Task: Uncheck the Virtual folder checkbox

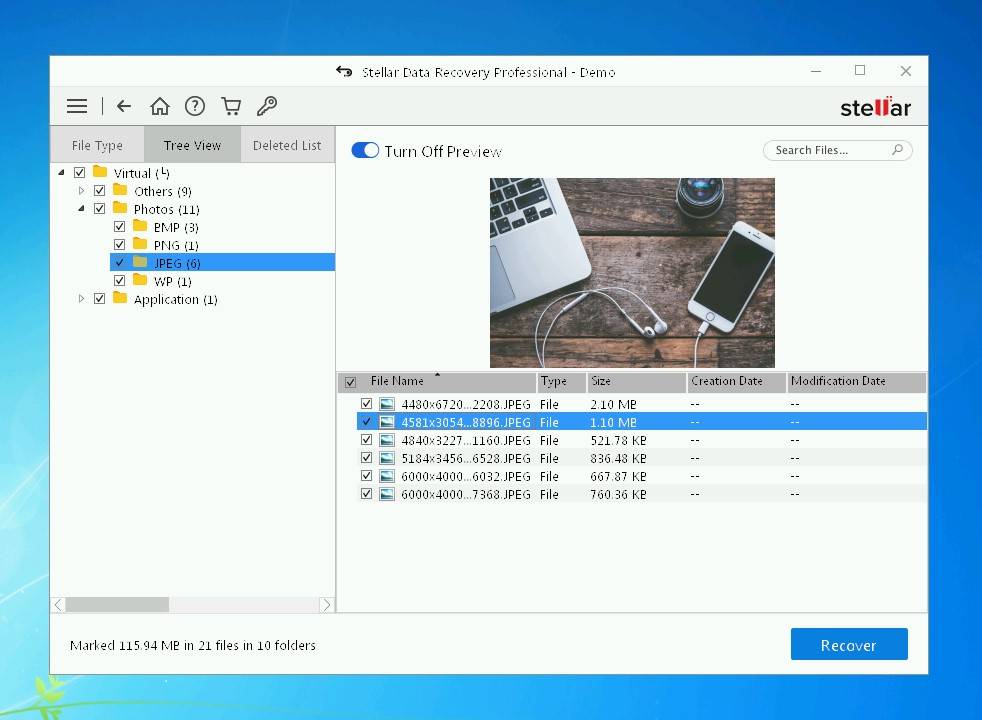Action: pos(80,172)
